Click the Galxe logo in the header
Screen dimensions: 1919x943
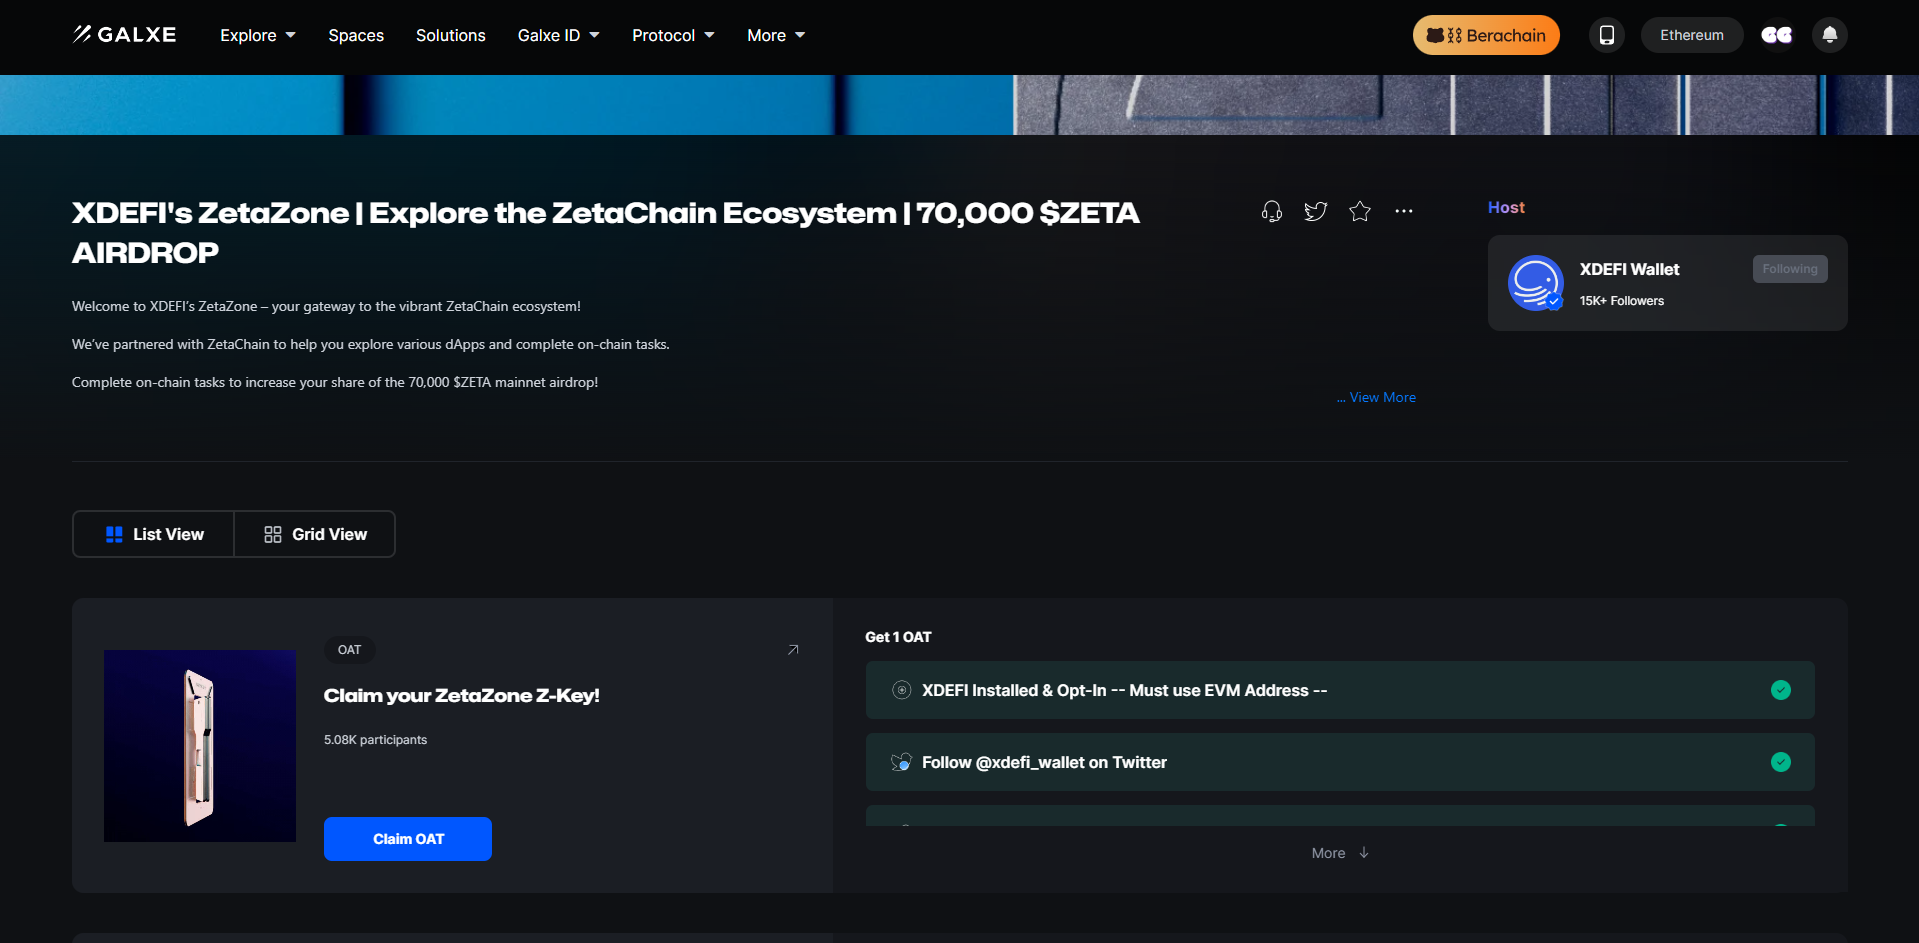(124, 35)
